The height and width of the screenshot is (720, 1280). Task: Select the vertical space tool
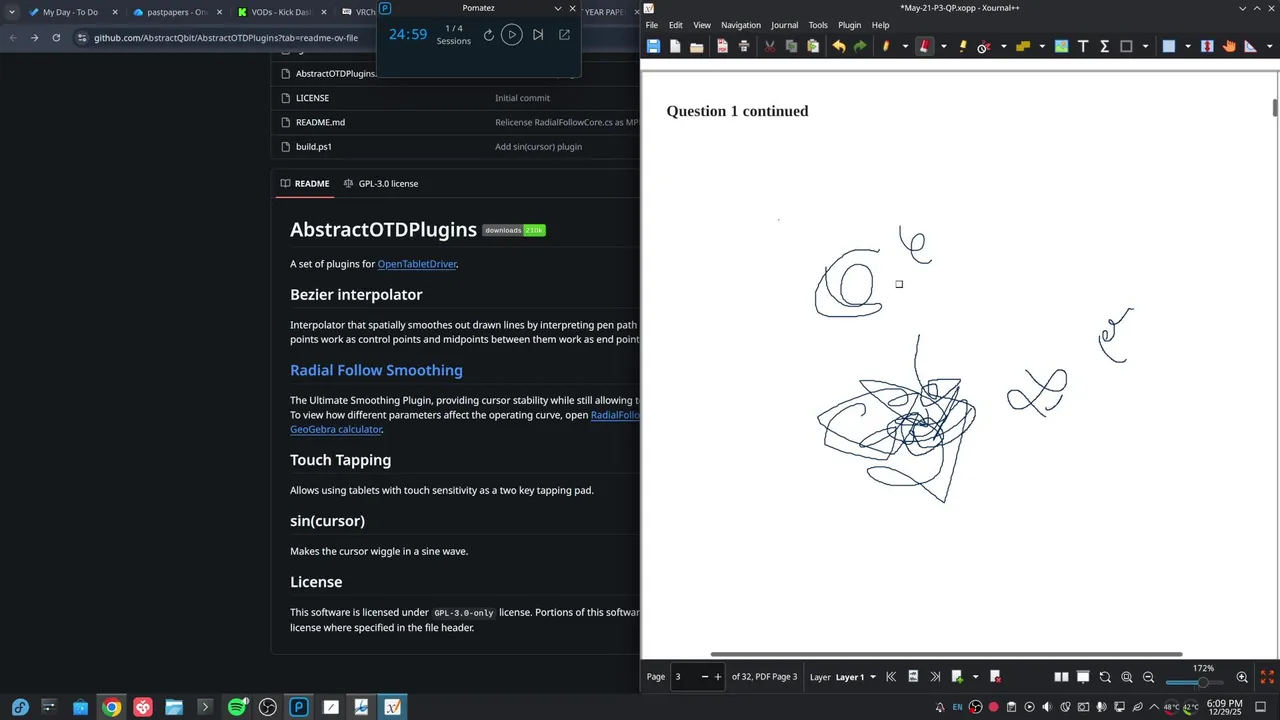1207,46
